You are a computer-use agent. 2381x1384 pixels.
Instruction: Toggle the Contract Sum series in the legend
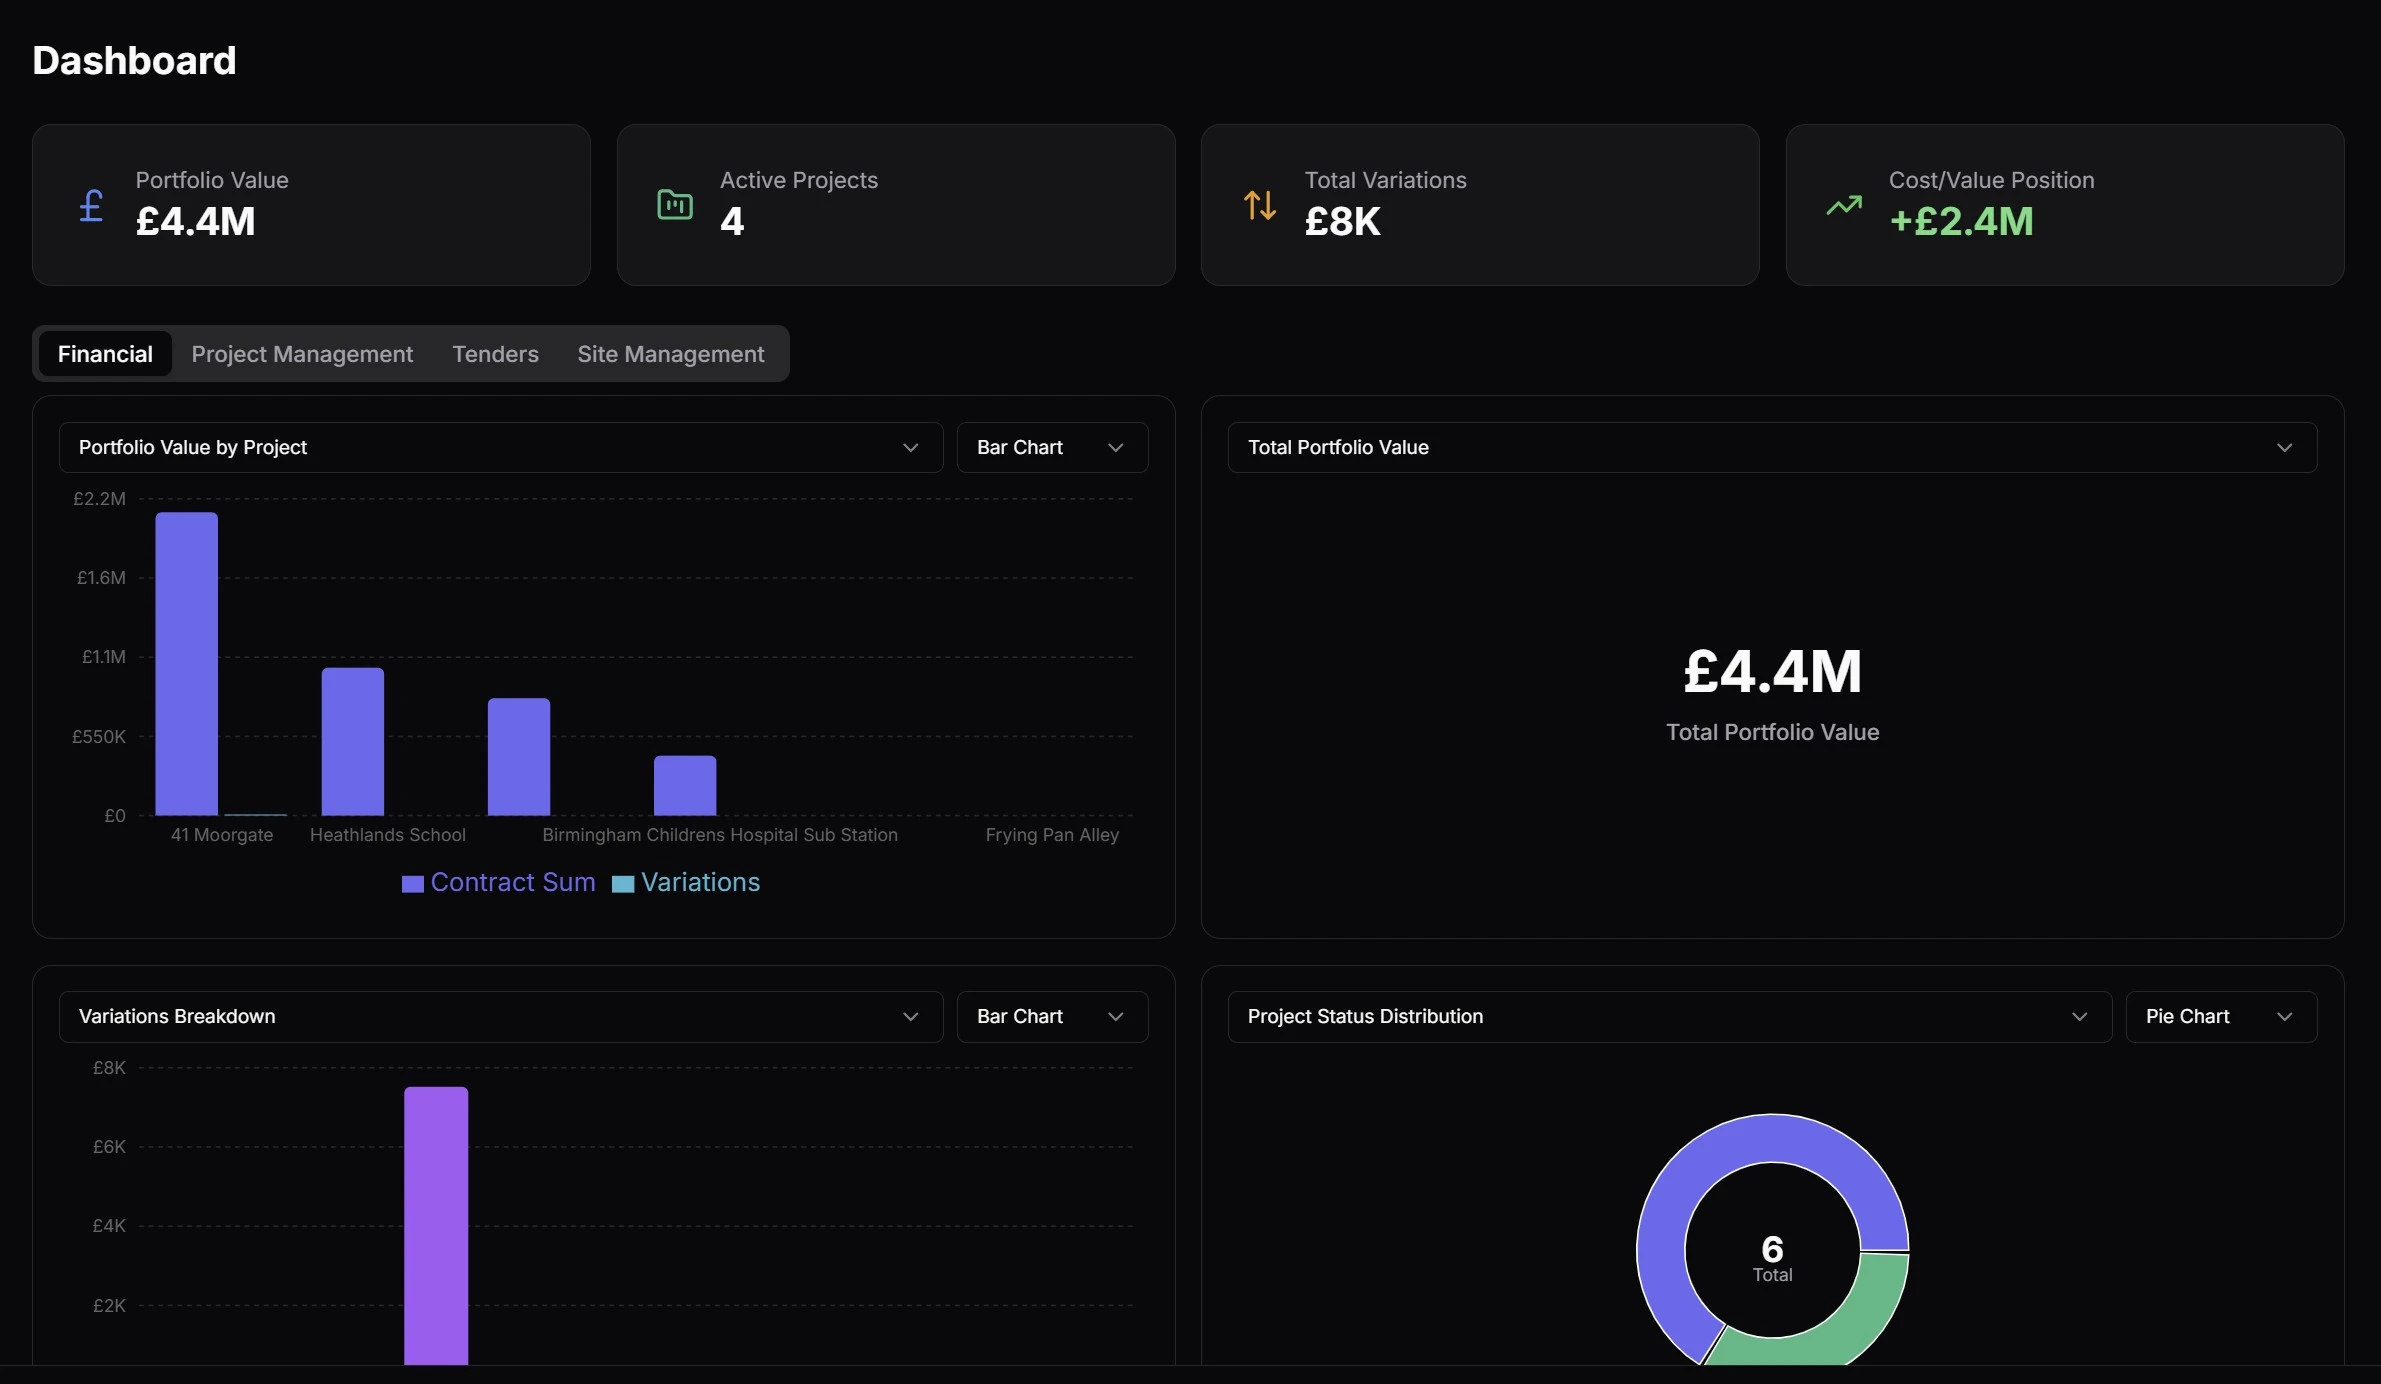[x=497, y=882]
